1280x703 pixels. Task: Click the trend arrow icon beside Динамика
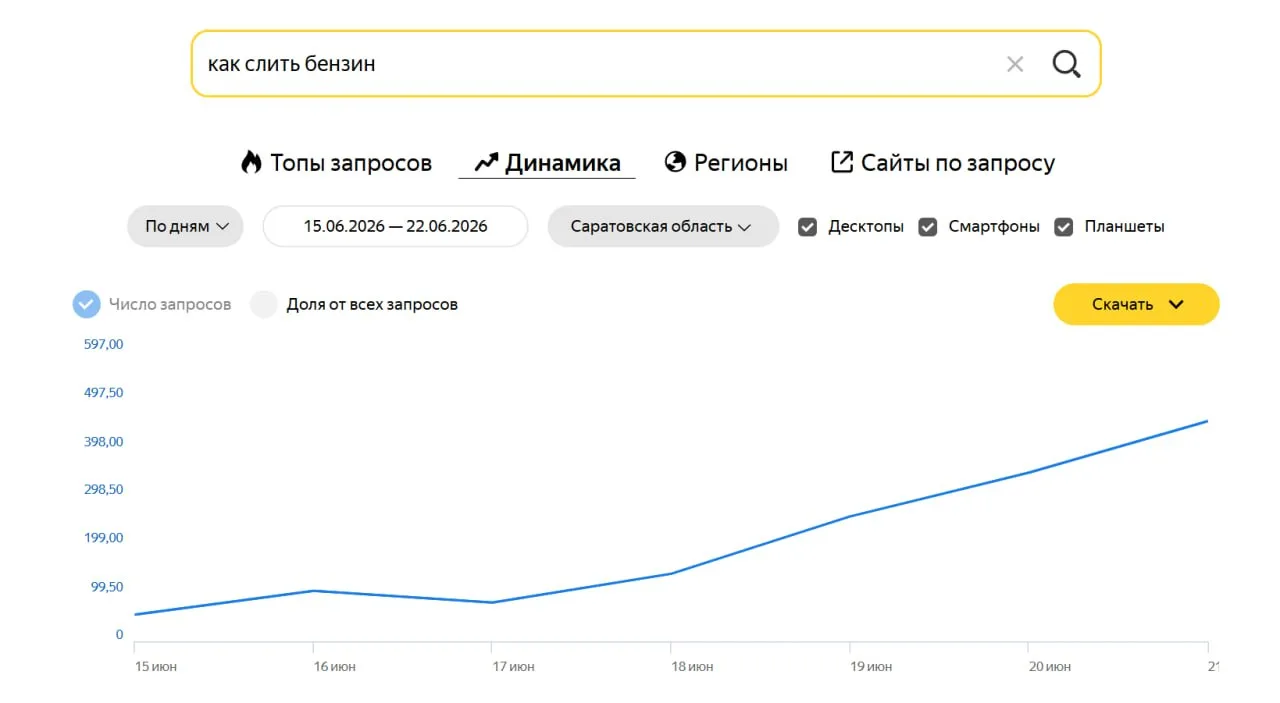(x=486, y=162)
